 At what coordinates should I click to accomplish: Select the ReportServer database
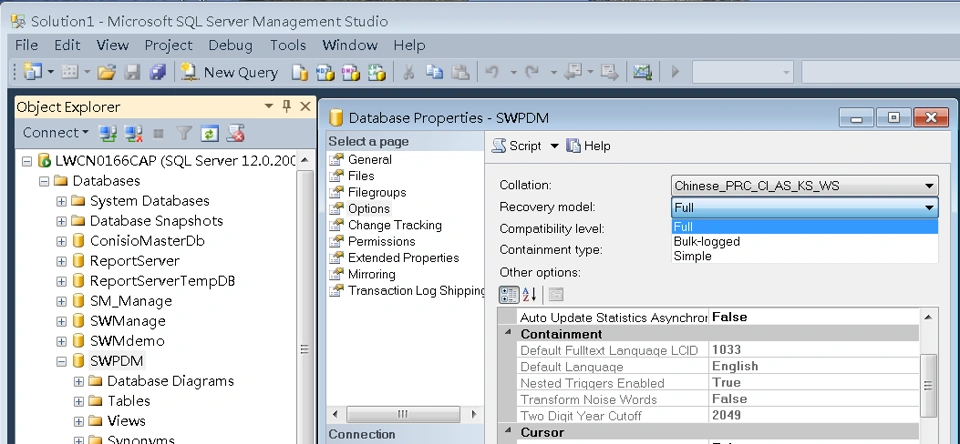[x=134, y=261]
